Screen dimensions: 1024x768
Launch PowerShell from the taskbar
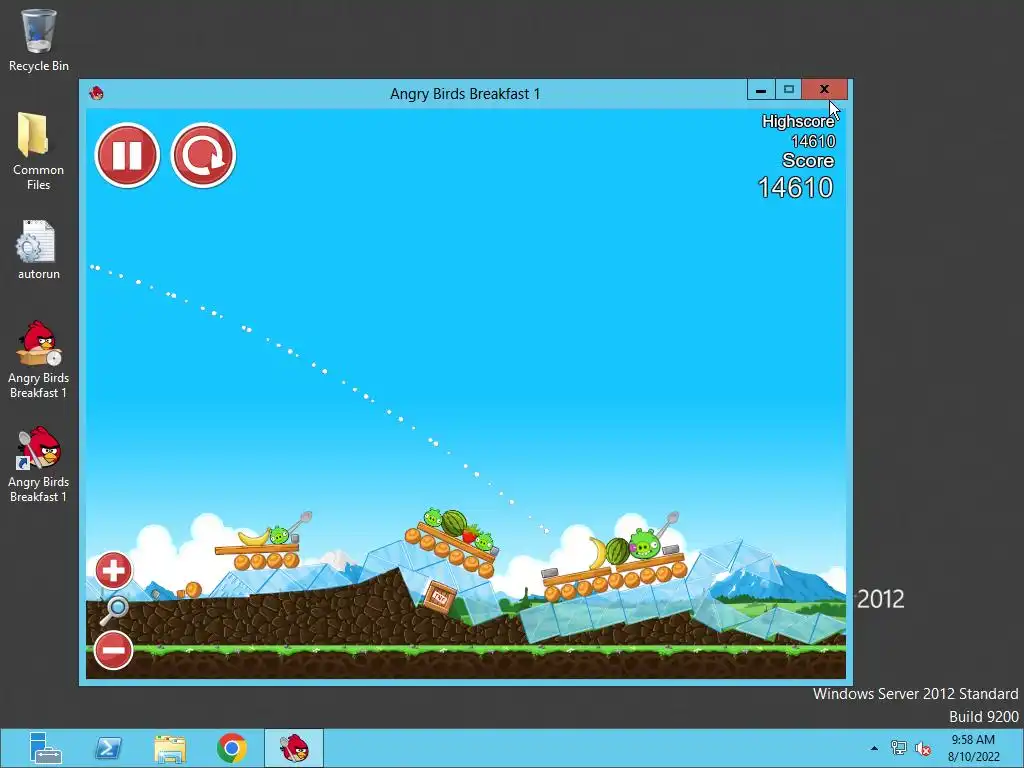tap(108, 748)
